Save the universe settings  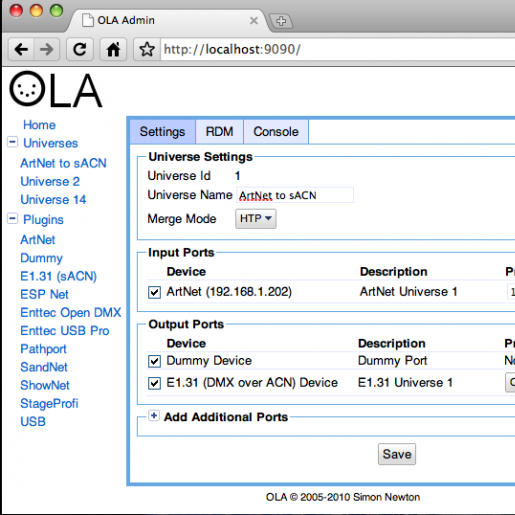(397, 454)
